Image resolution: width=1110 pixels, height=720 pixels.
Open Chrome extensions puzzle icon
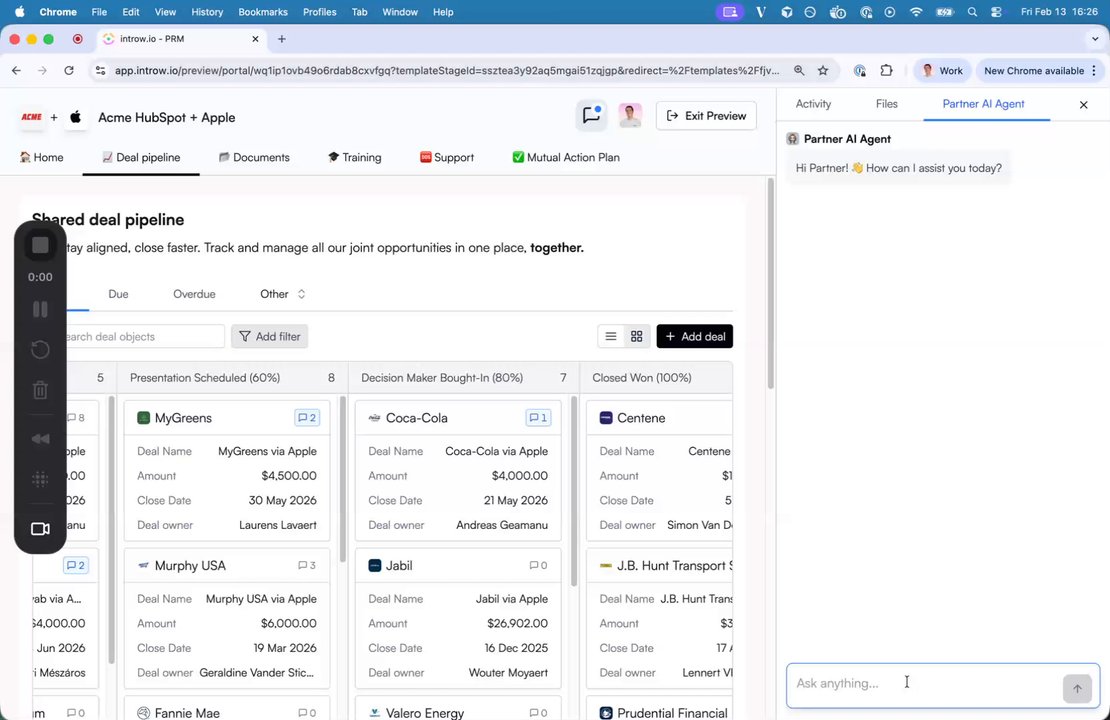[x=886, y=70]
